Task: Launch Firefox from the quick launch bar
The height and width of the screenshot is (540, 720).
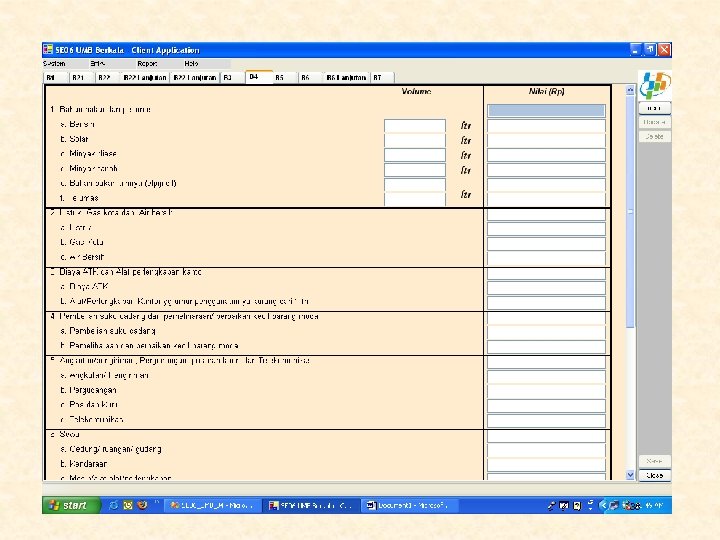Action: point(142,506)
